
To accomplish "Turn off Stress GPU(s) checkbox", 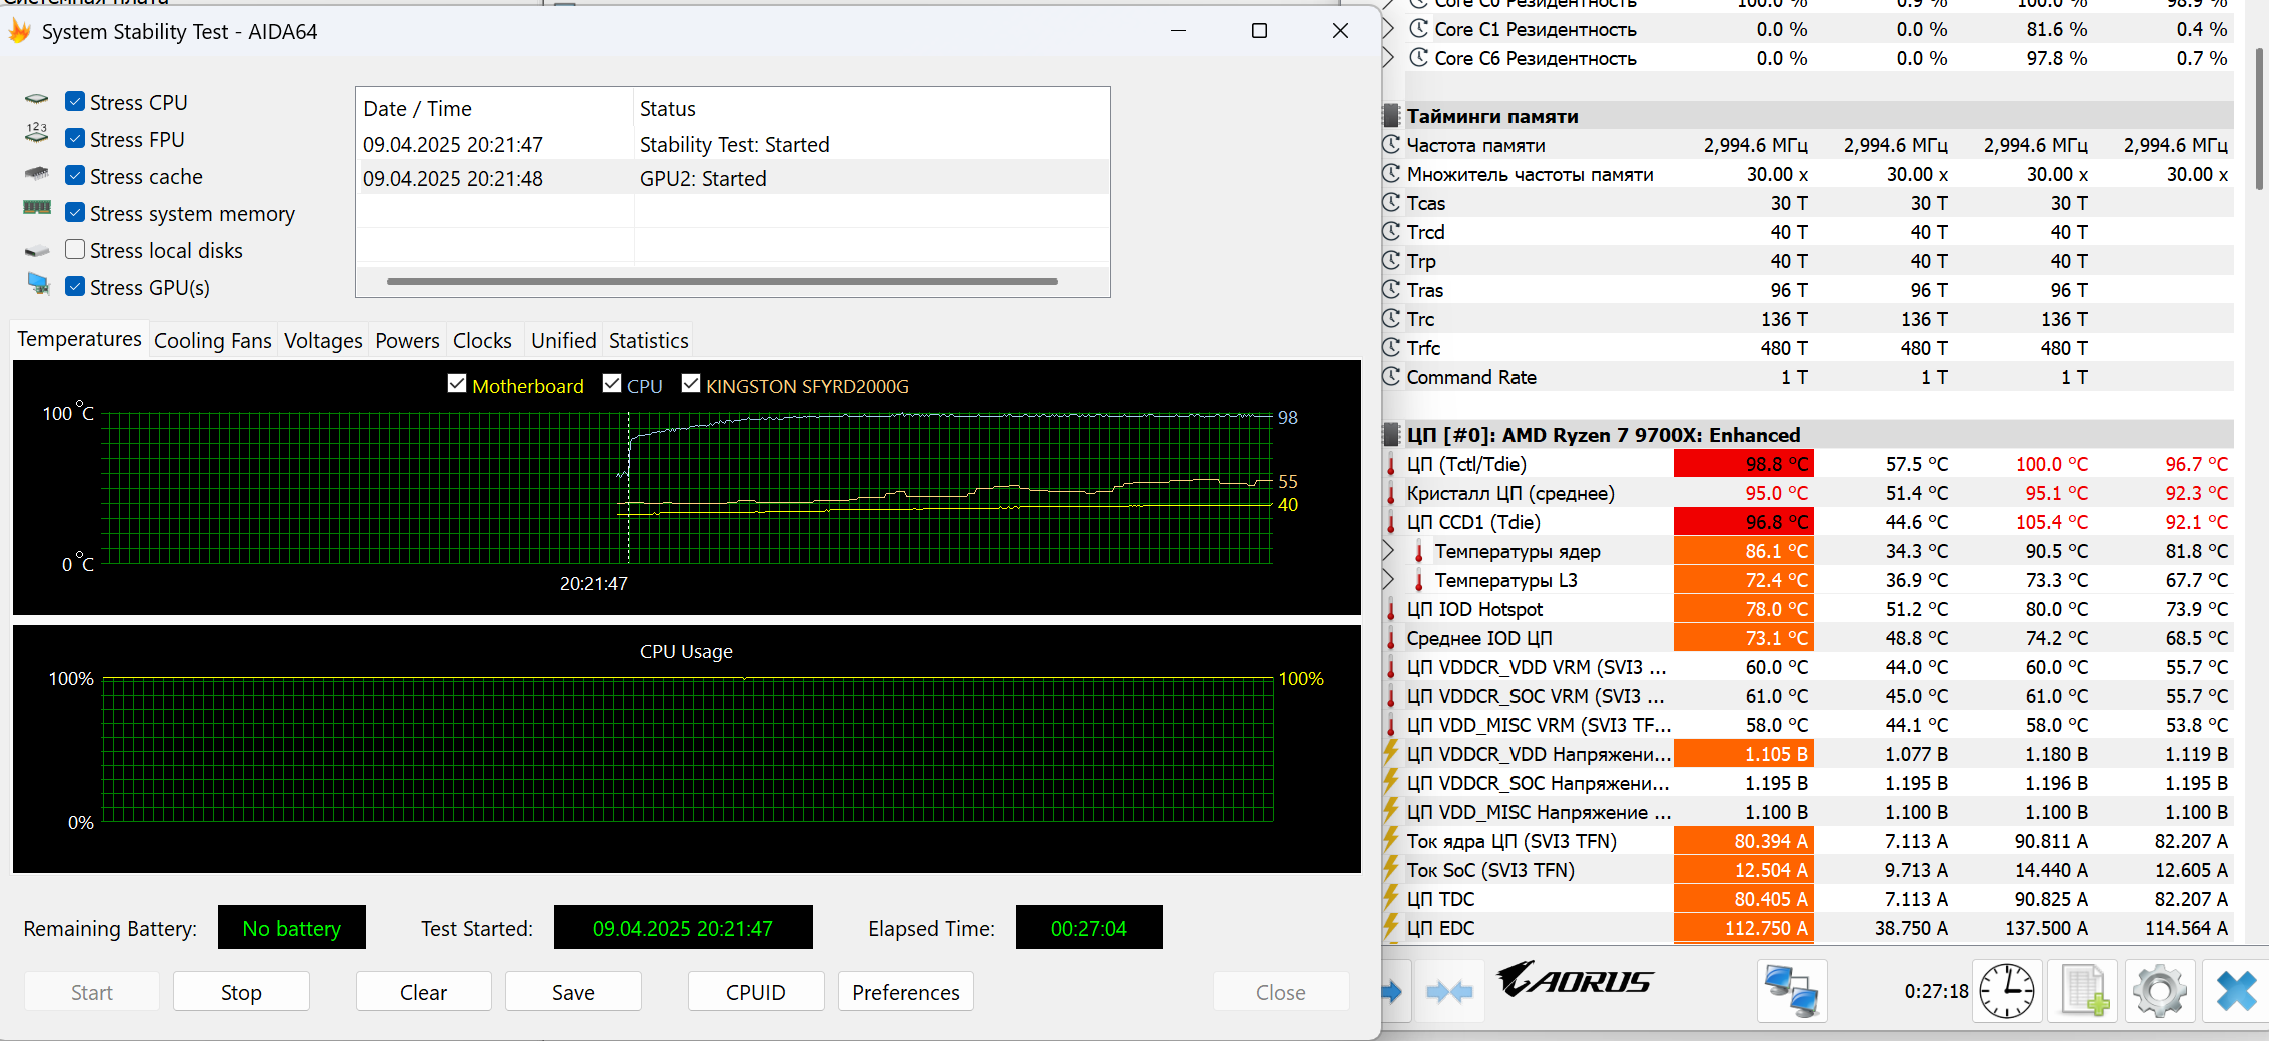I will click(x=74, y=286).
